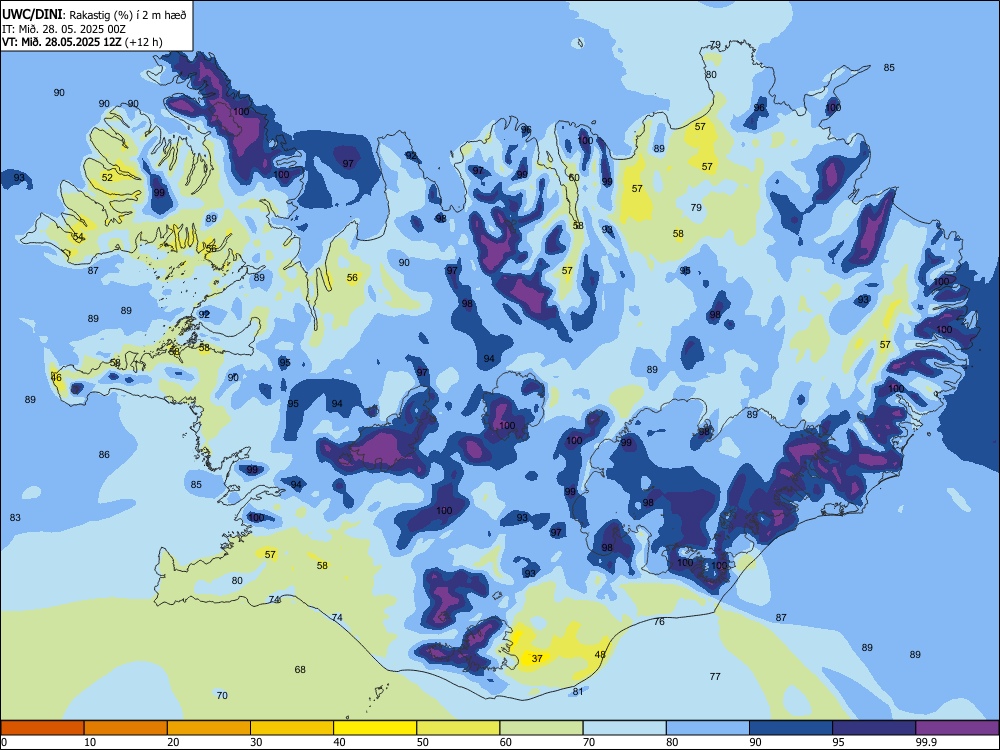Click the humidity value 52 in the Westfjords
Screen dimensions: 1000x750
point(107,177)
